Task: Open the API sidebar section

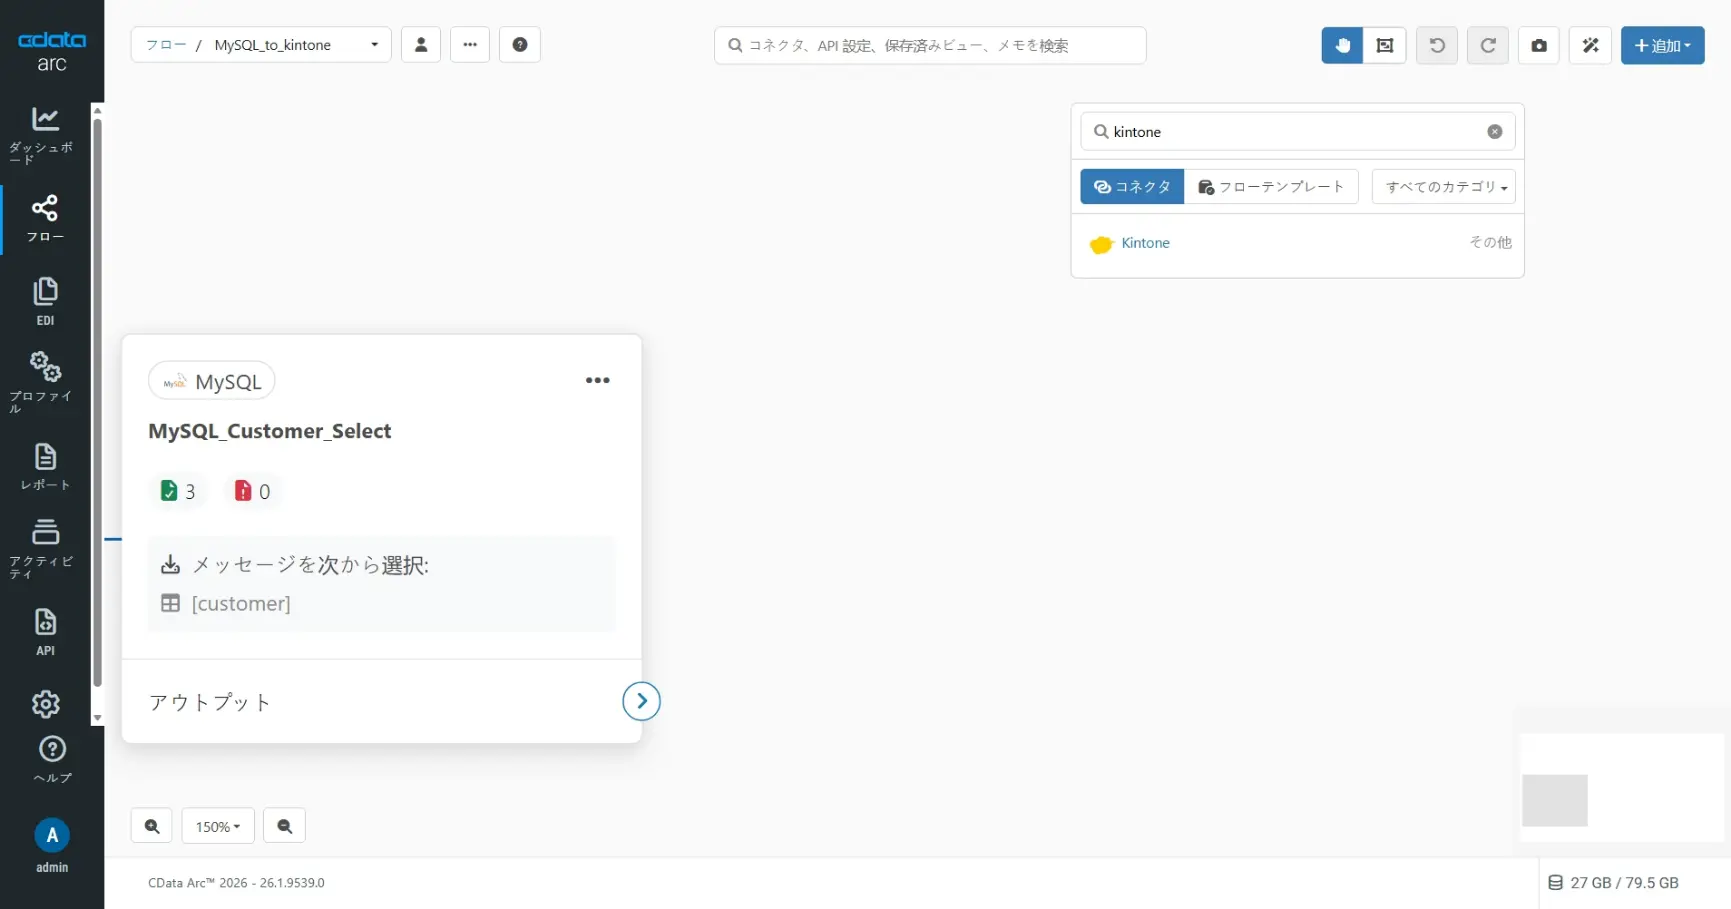Action: (x=45, y=632)
